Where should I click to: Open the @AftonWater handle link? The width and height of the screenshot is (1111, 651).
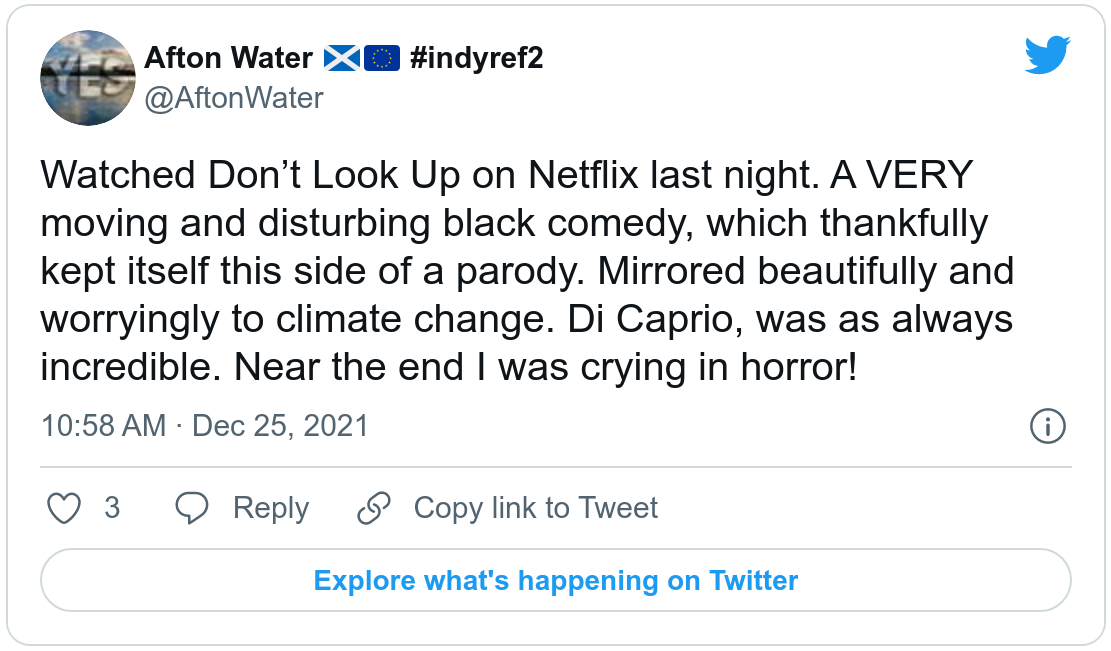click(234, 97)
